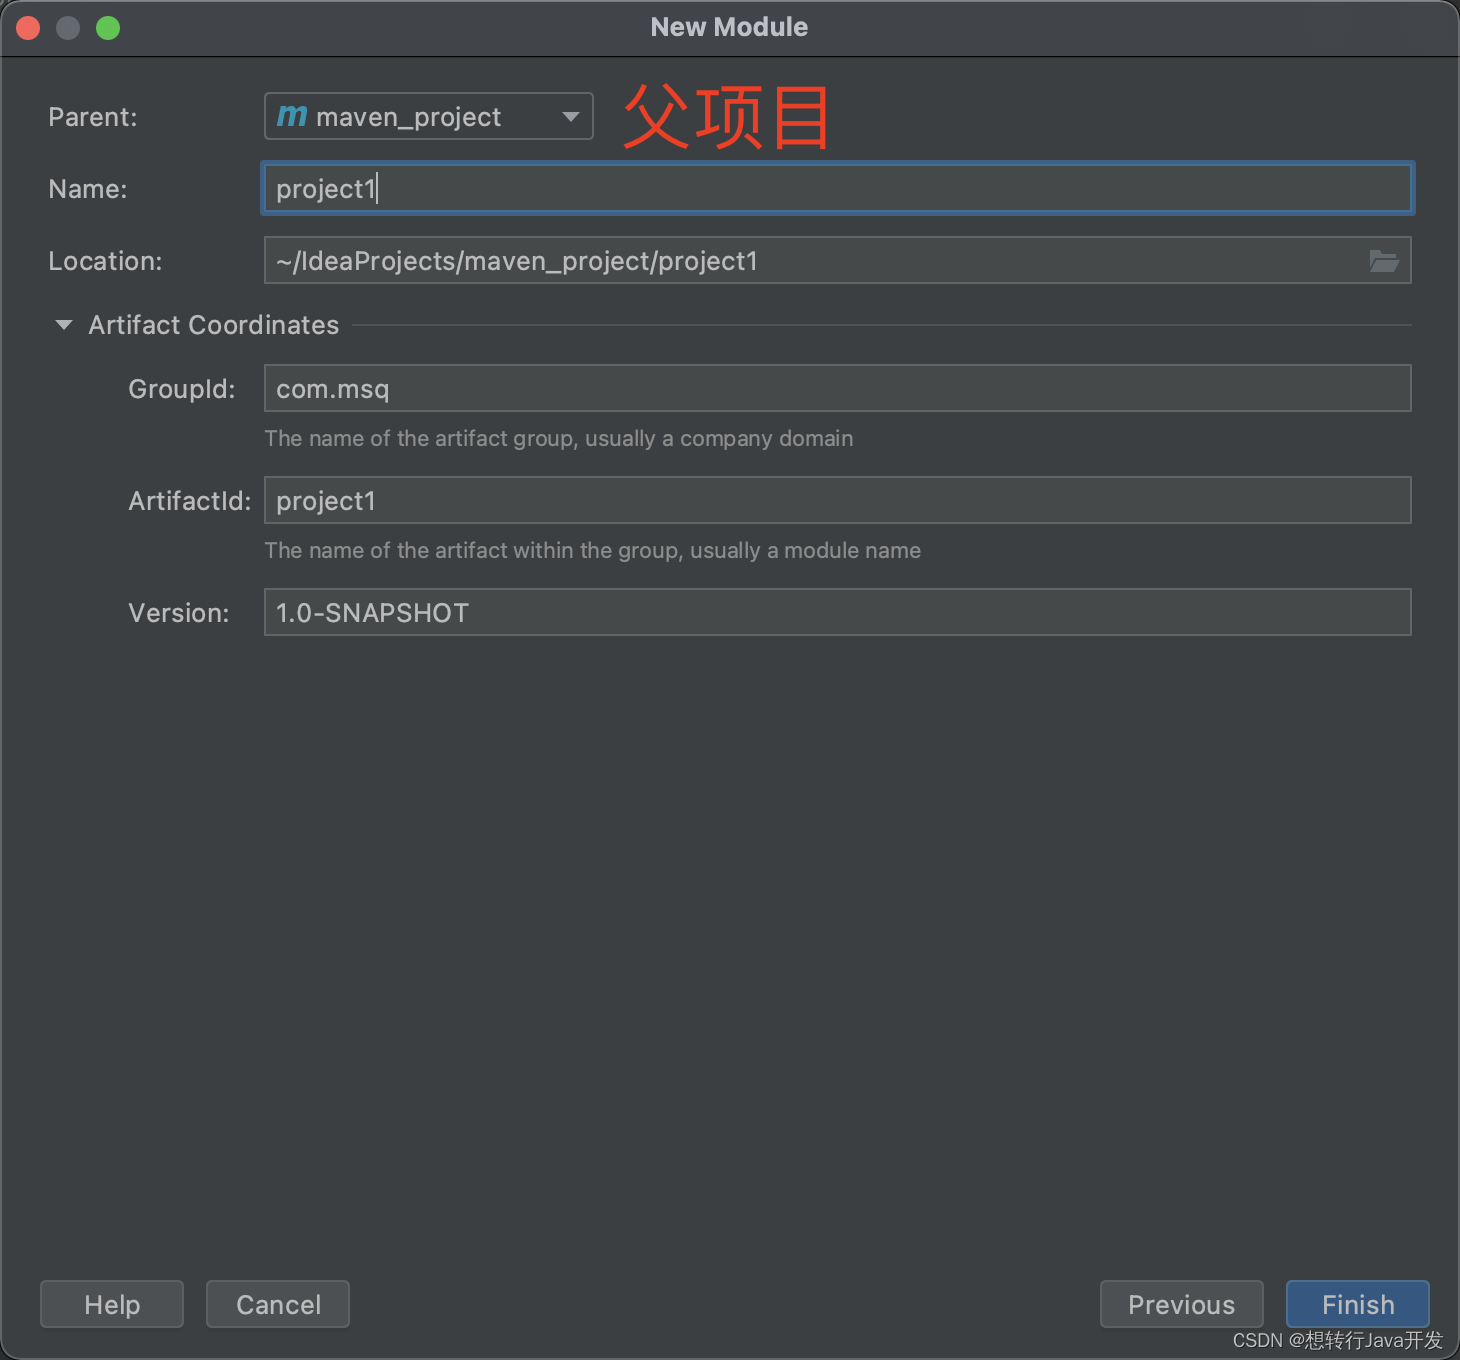The image size is (1460, 1360).
Task: Close the dialog with the red window button
Action: pos(28,28)
